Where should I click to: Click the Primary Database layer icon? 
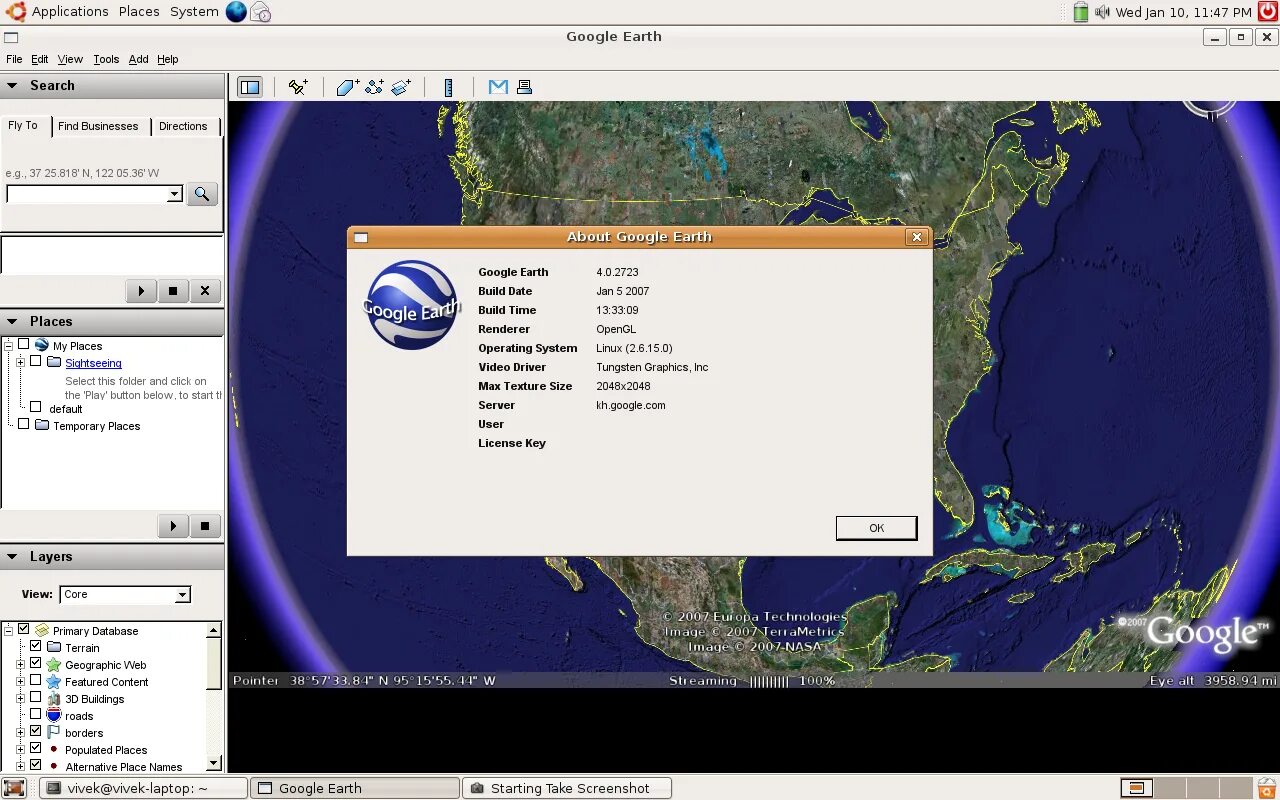(42, 630)
